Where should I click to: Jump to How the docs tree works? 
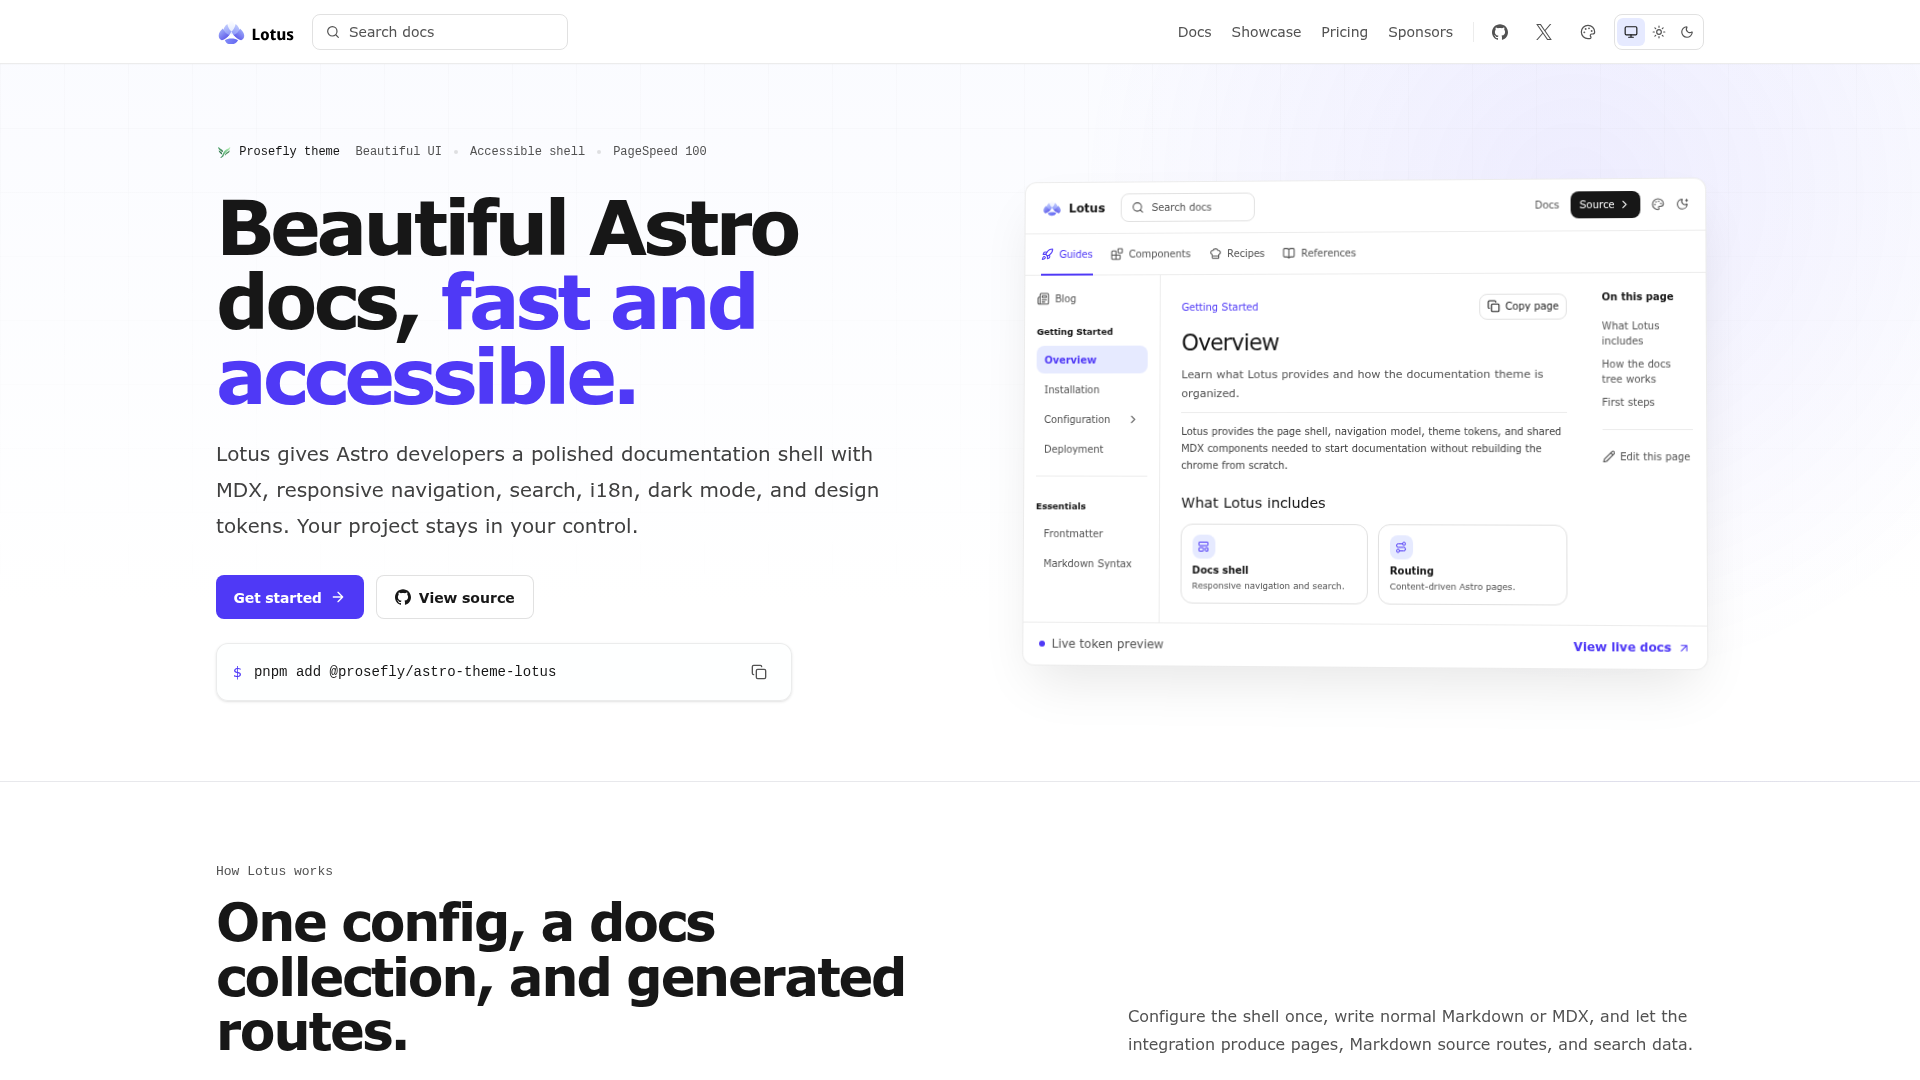pos(1635,371)
